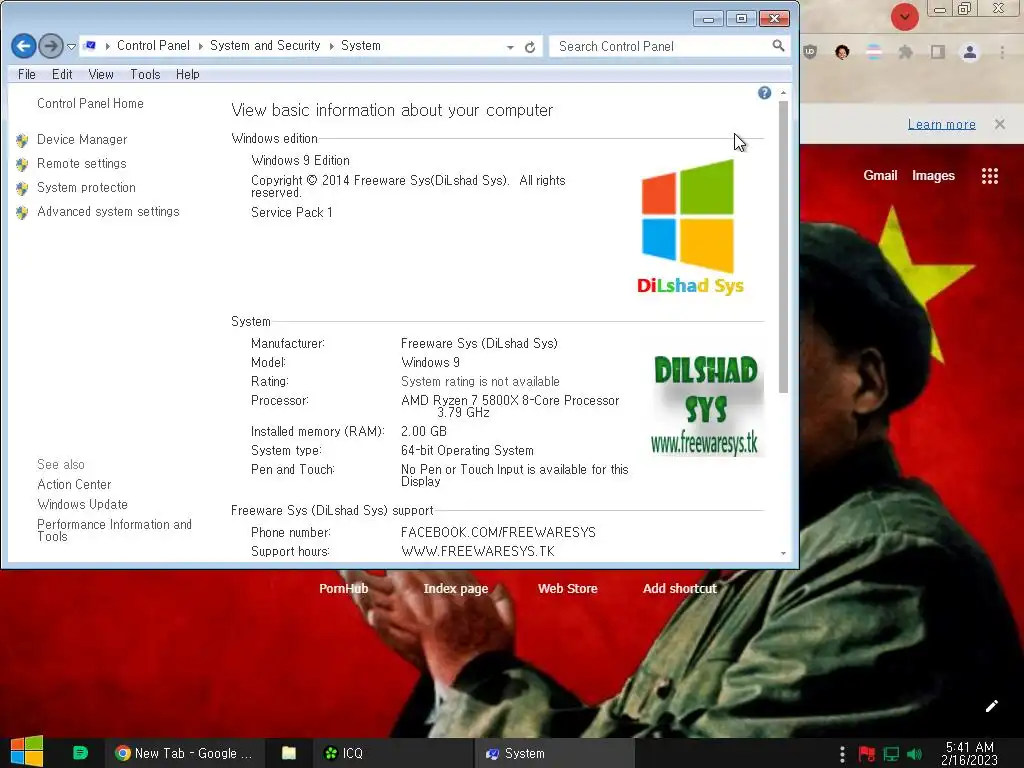Click the scrollbar up arrow in System window

click(x=783, y=93)
